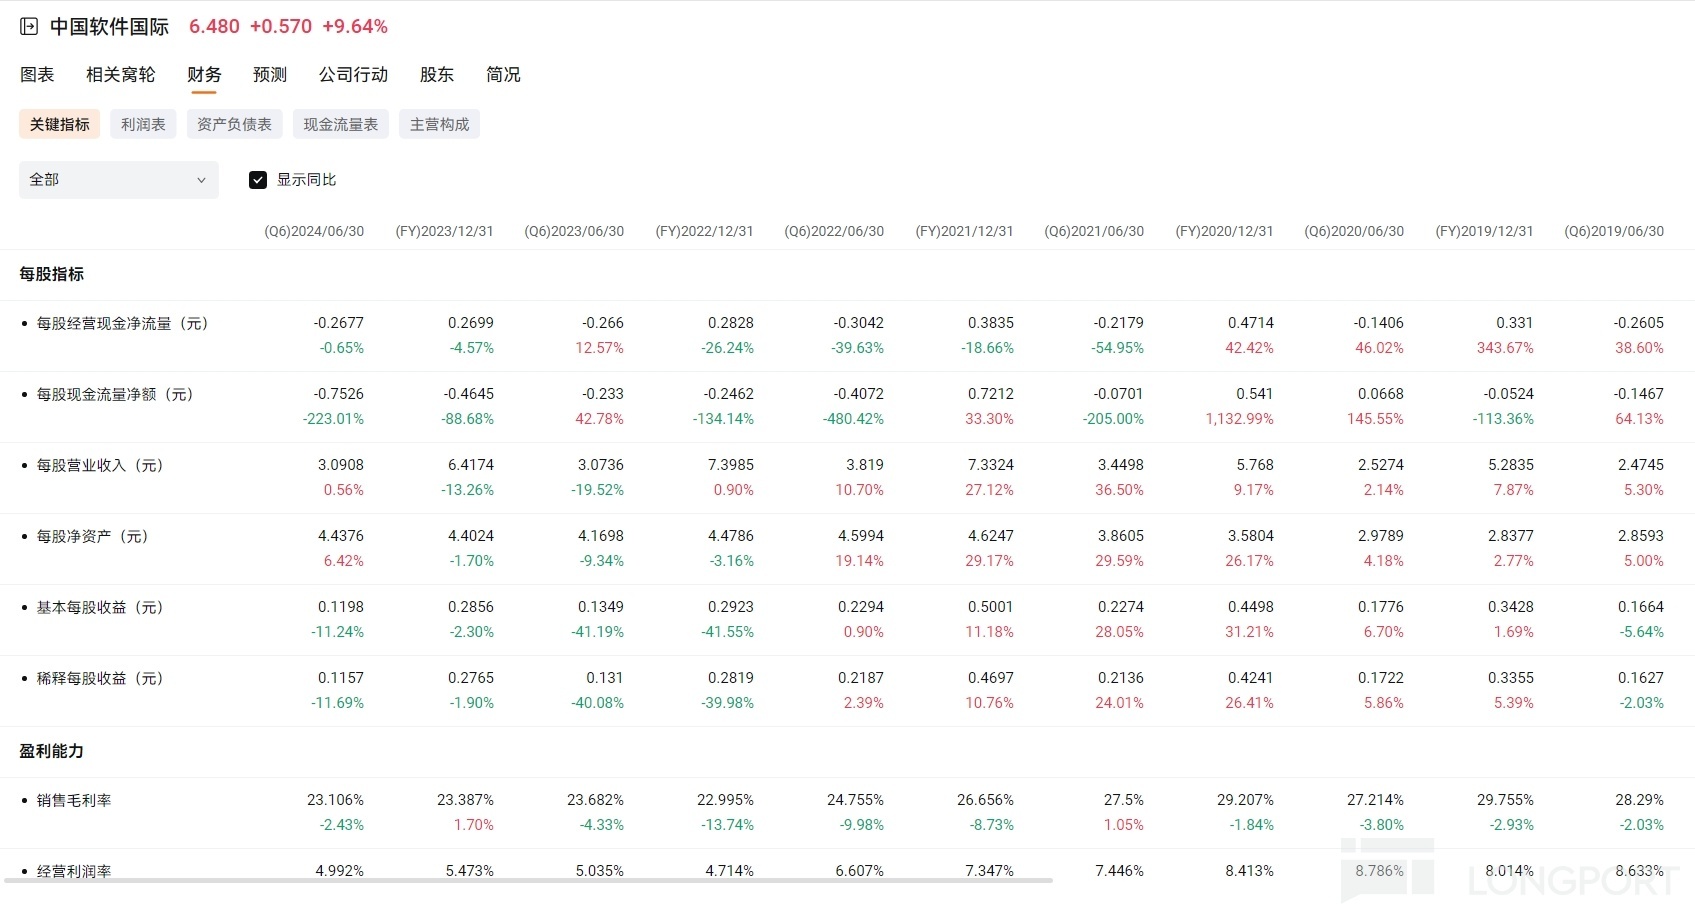The width and height of the screenshot is (1695, 919).
Task: Click the sidebar expand icon beside 中国软件国际
Action: click(x=29, y=27)
